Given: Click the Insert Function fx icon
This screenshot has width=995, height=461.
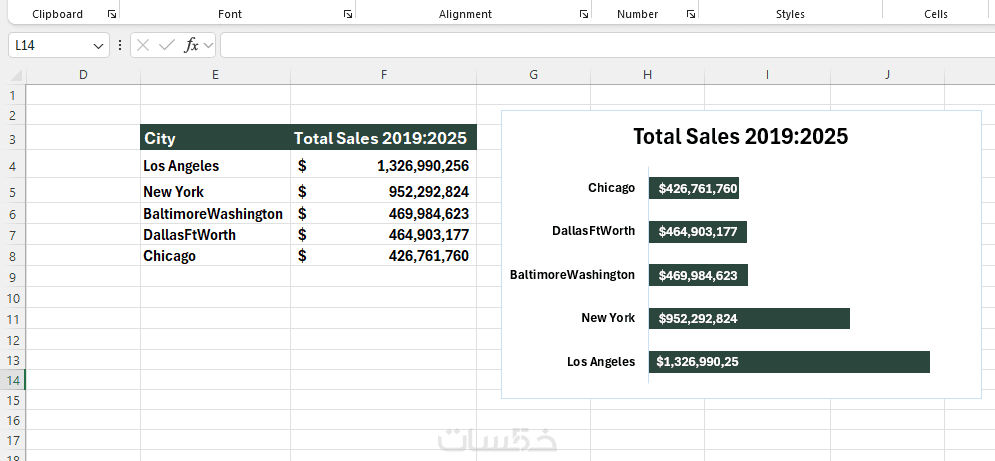Looking at the screenshot, I should (x=191, y=46).
